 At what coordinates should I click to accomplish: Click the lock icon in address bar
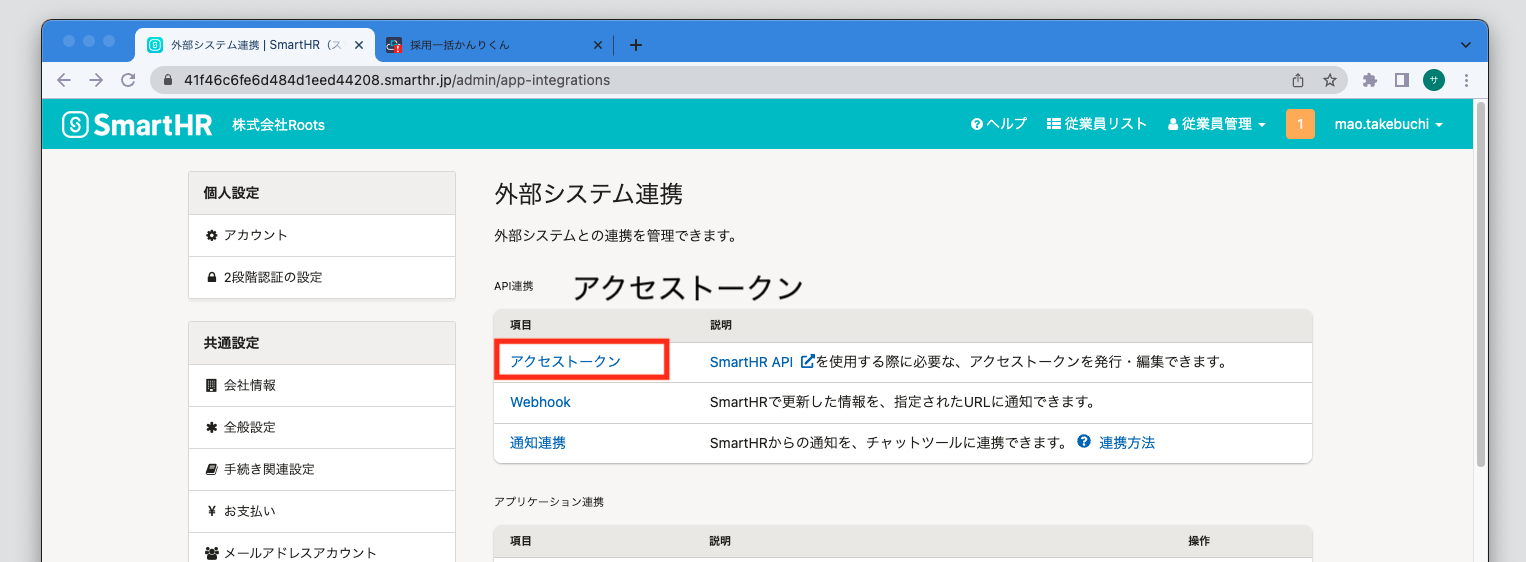coord(168,80)
